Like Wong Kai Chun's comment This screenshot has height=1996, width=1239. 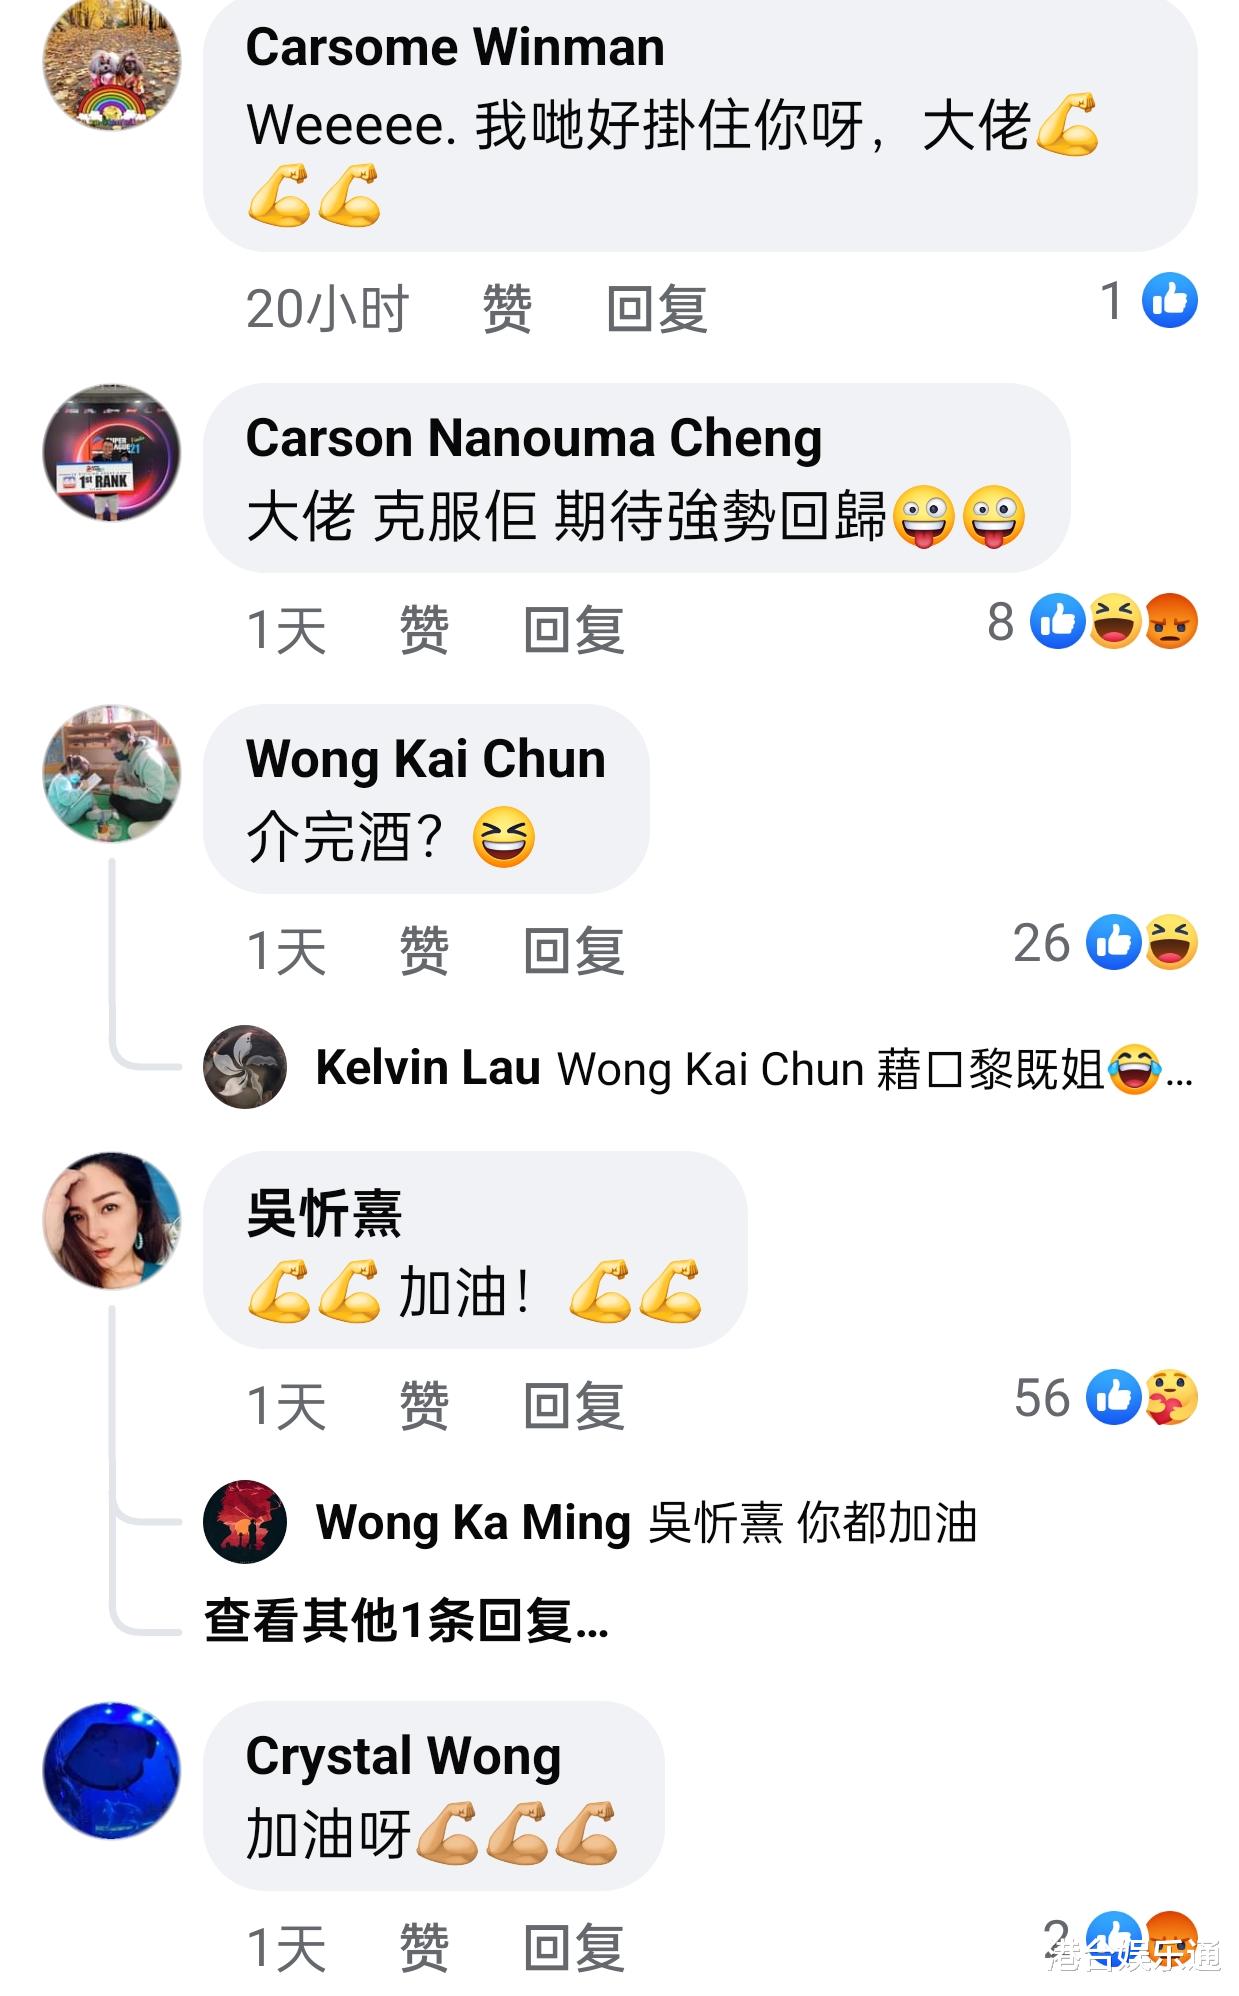pos(423,950)
